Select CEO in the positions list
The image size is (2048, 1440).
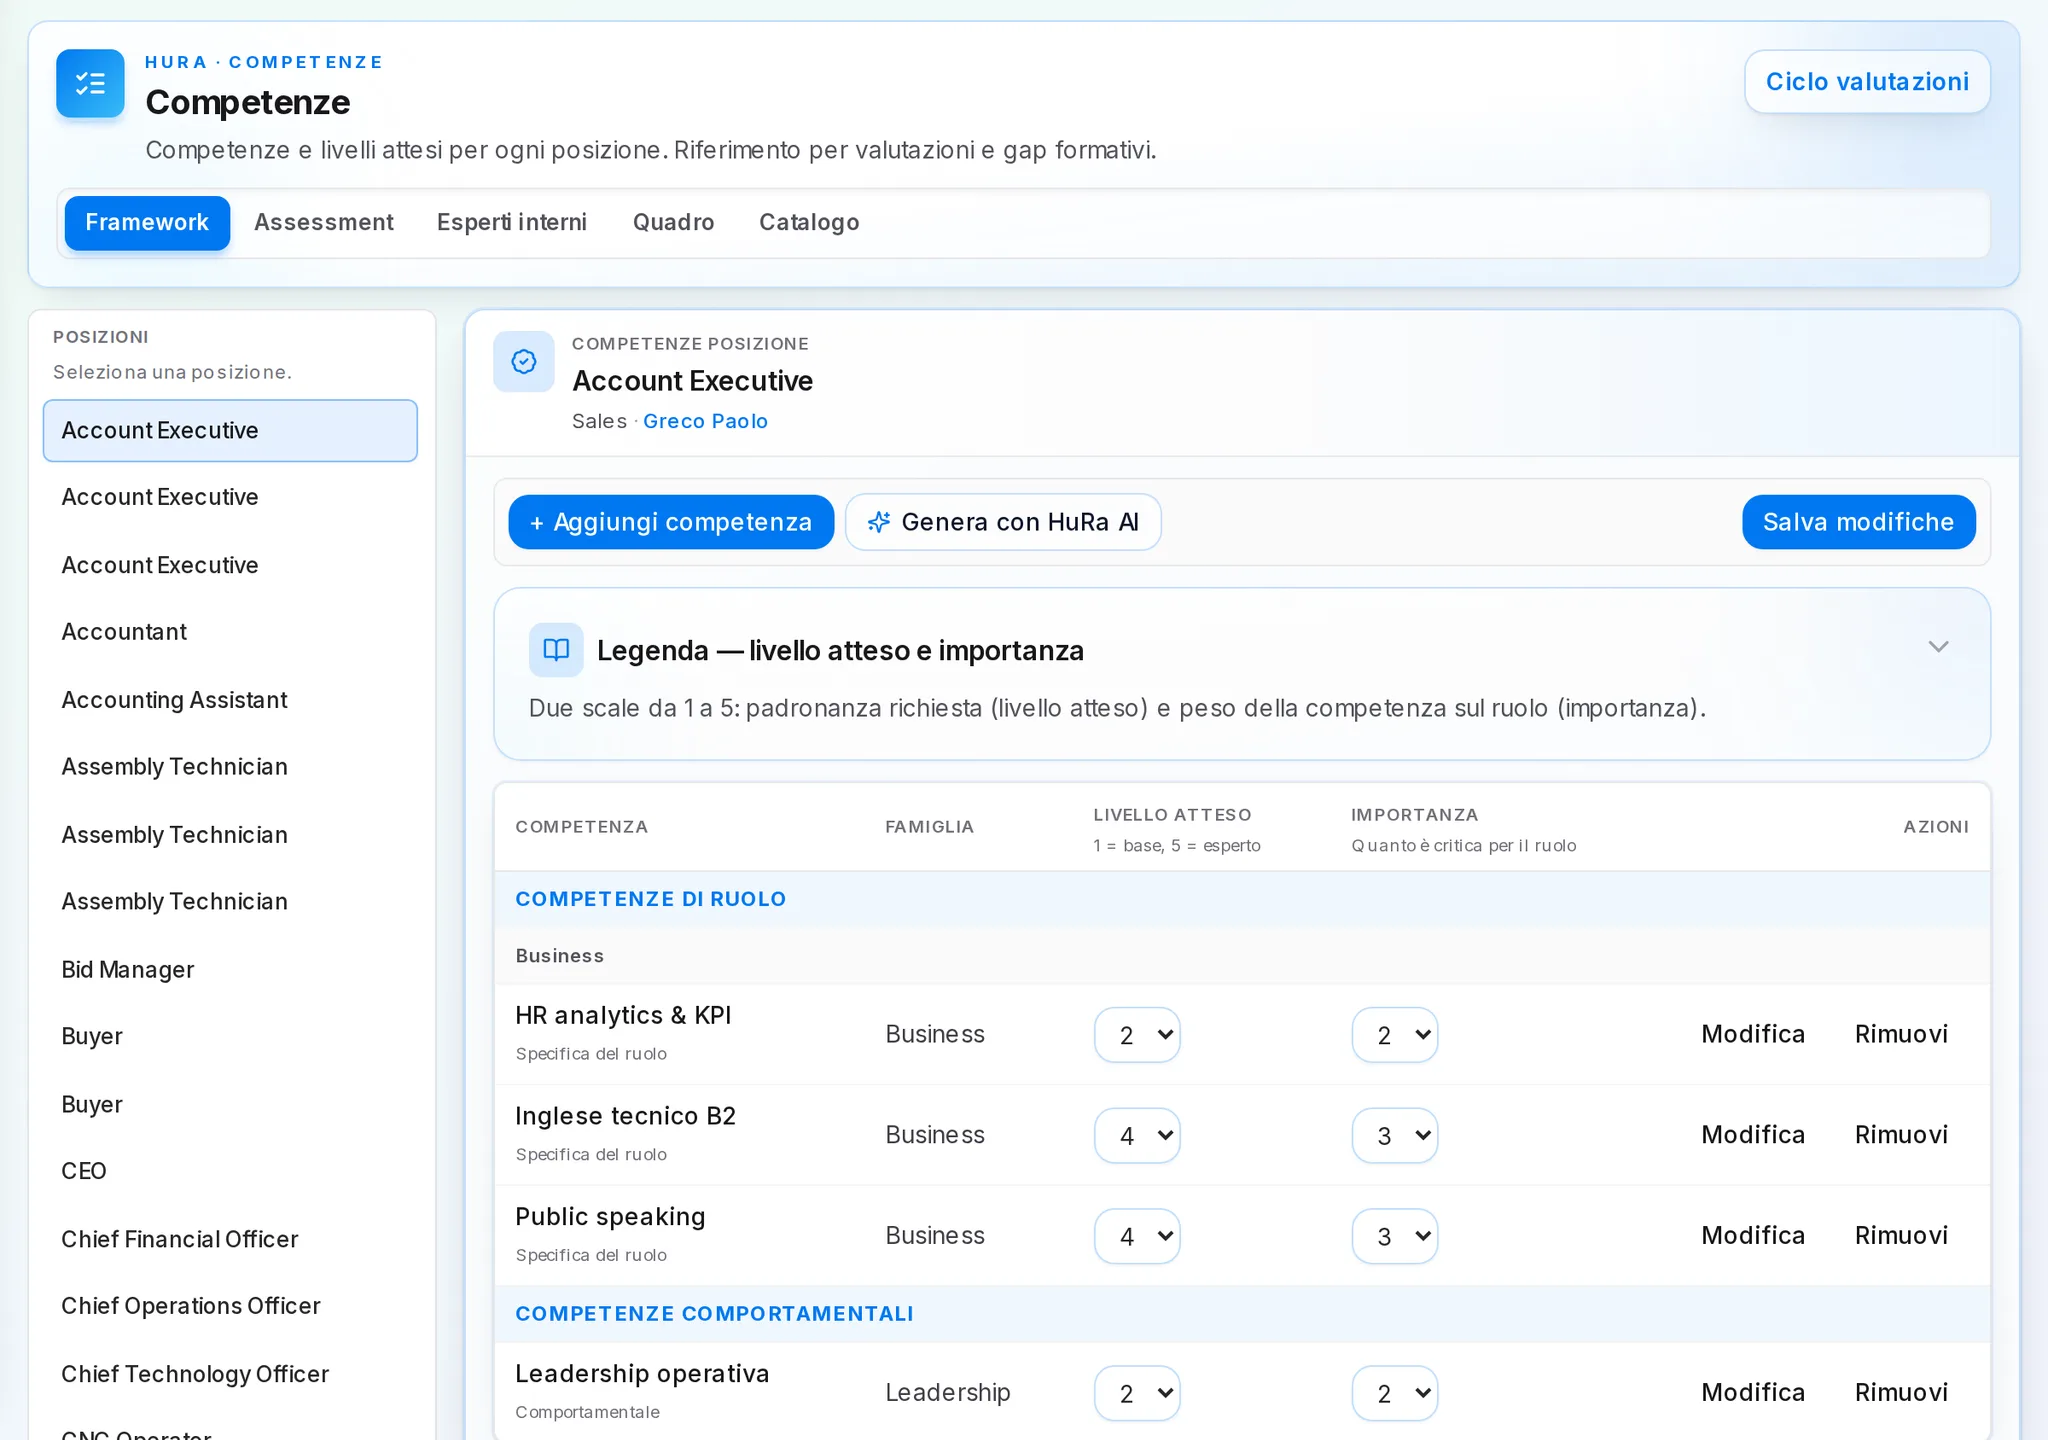click(x=230, y=1172)
